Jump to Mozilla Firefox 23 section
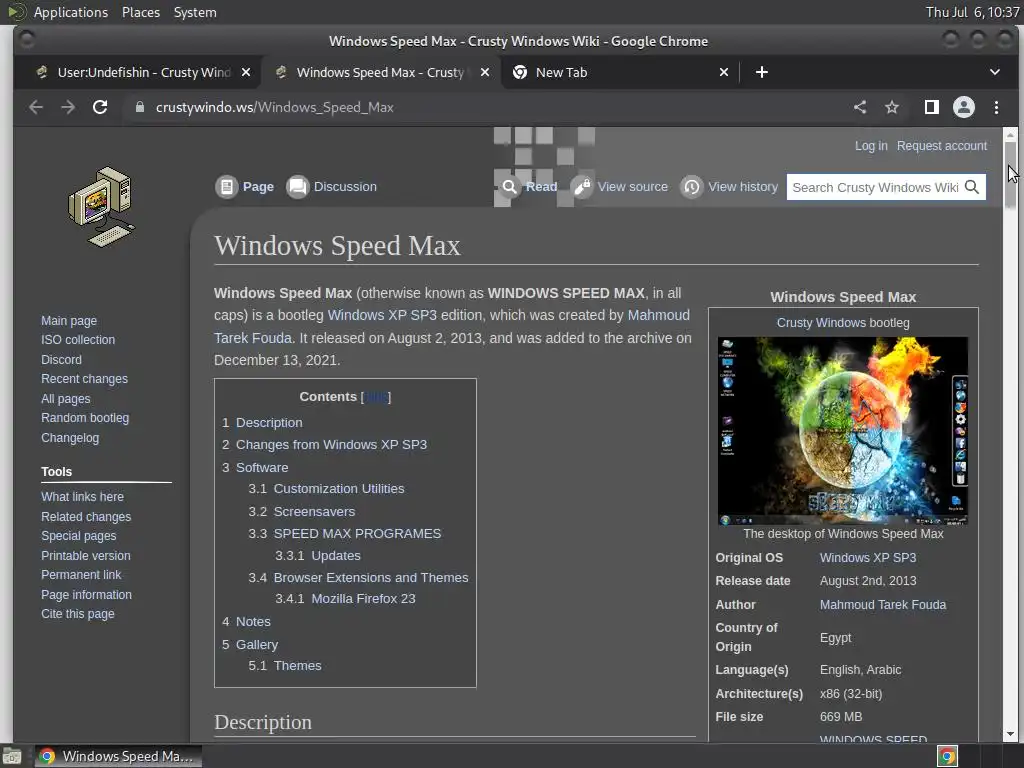The height and width of the screenshot is (768, 1024). pyautogui.click(x=363, y=598)
